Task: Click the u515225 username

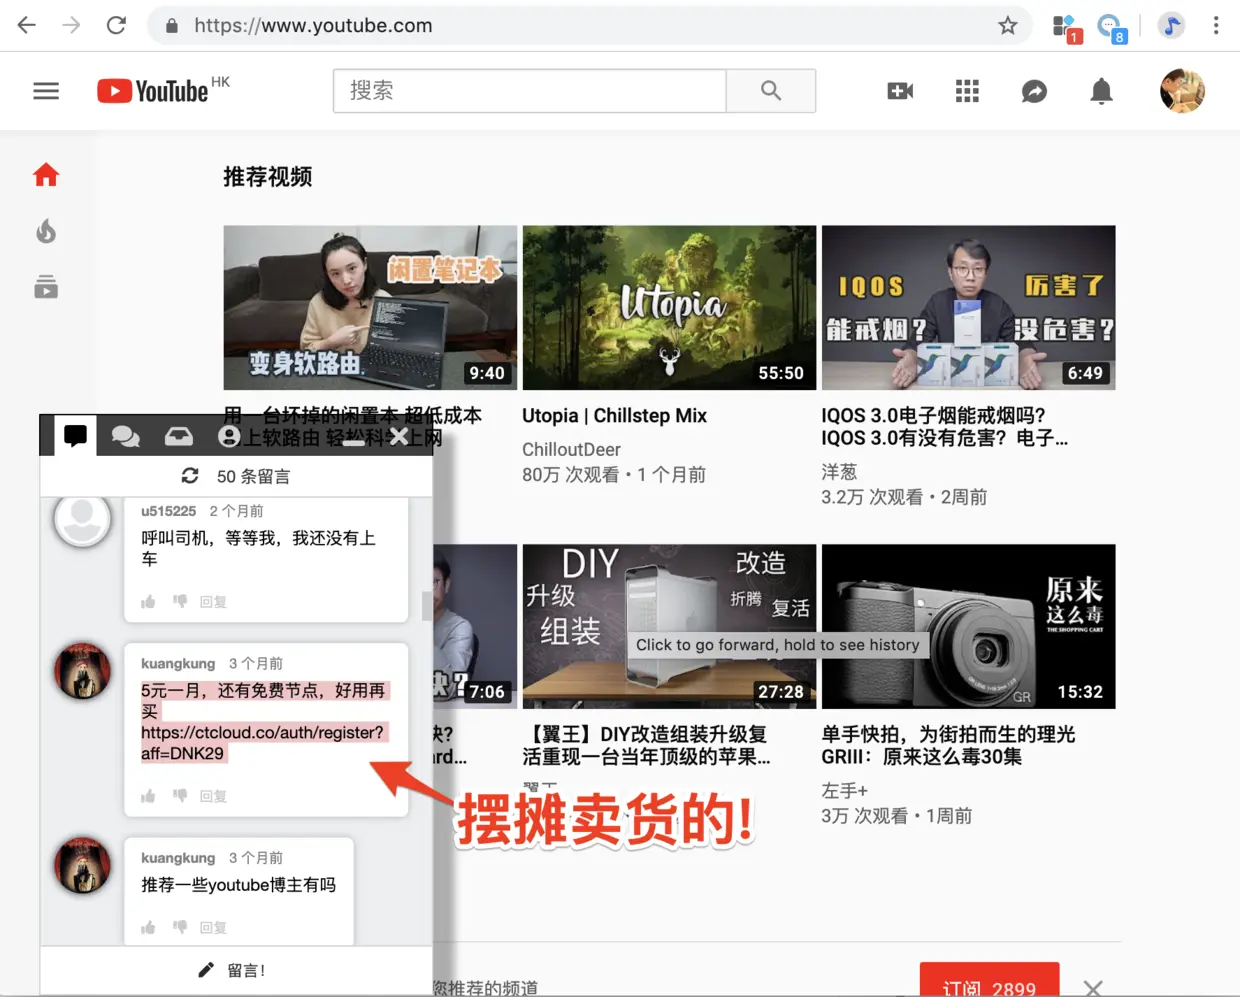Action: [168, 510]
